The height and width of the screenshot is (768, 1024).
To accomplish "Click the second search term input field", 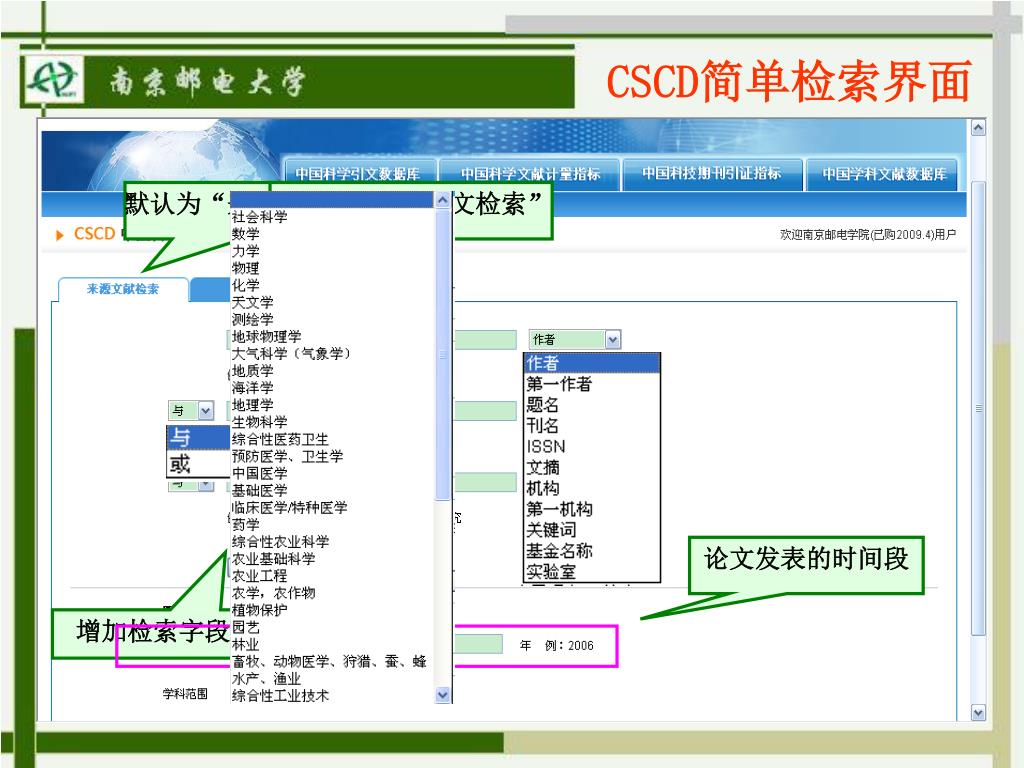I will 485,411.
